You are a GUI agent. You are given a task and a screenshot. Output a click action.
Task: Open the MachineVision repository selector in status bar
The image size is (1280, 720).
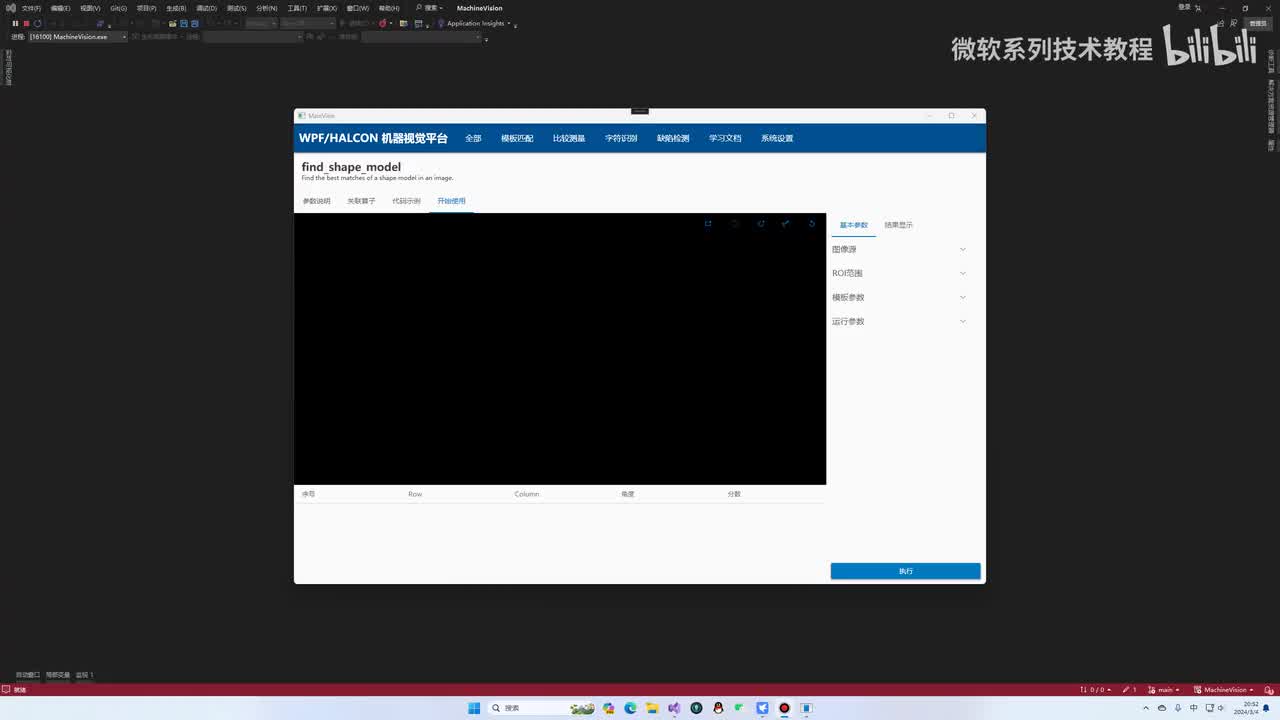point(1224,690)
